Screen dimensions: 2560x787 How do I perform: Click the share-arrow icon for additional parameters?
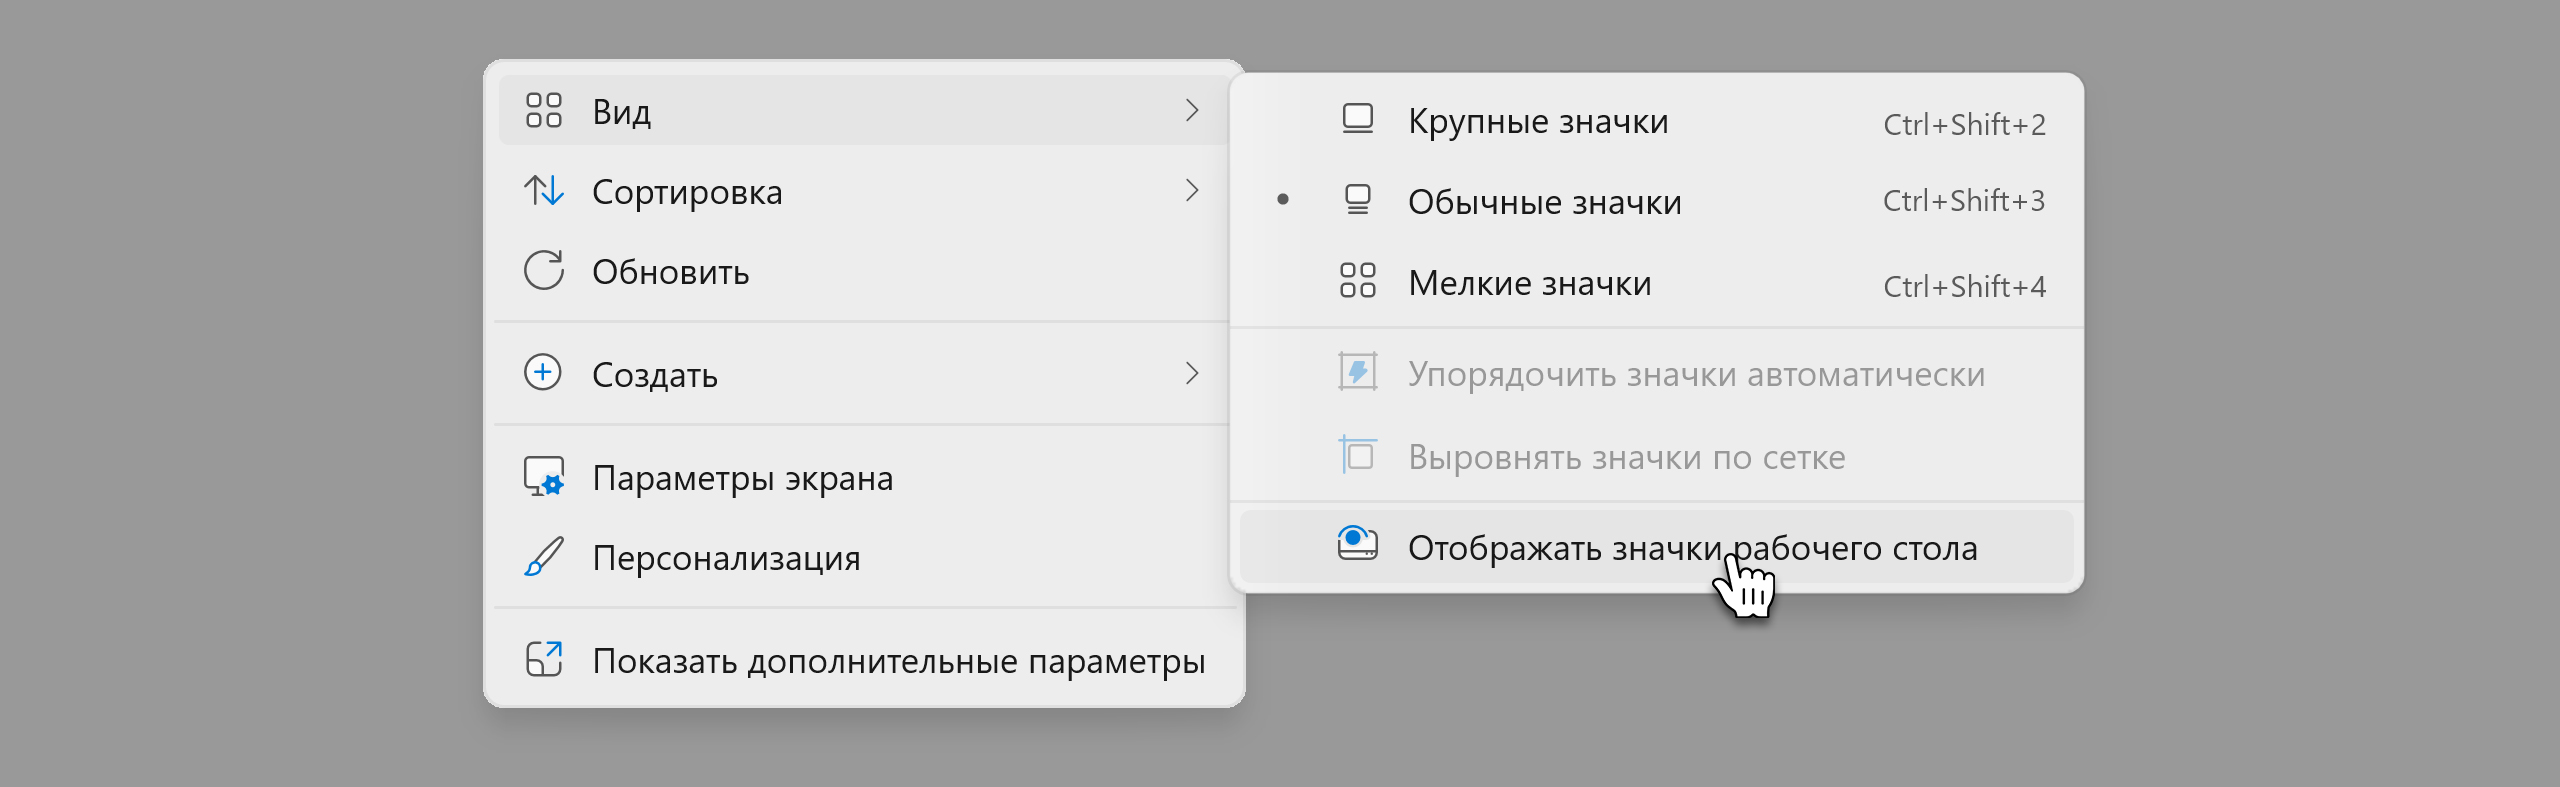point(544,659)
